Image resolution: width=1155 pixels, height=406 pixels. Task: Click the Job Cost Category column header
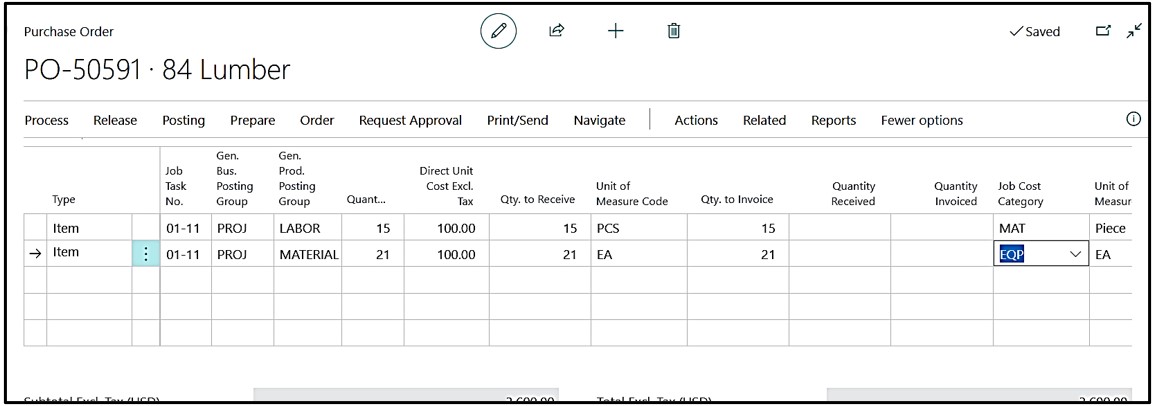pyautogui.click(x=1019, y=193)
